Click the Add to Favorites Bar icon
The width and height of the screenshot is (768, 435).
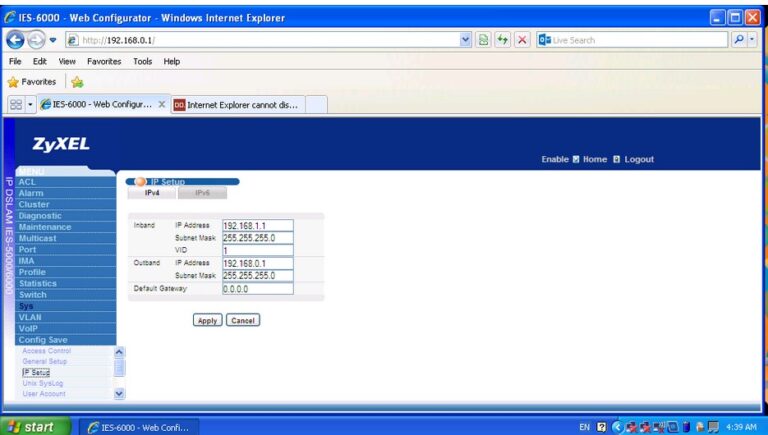(x=77, y=82)
